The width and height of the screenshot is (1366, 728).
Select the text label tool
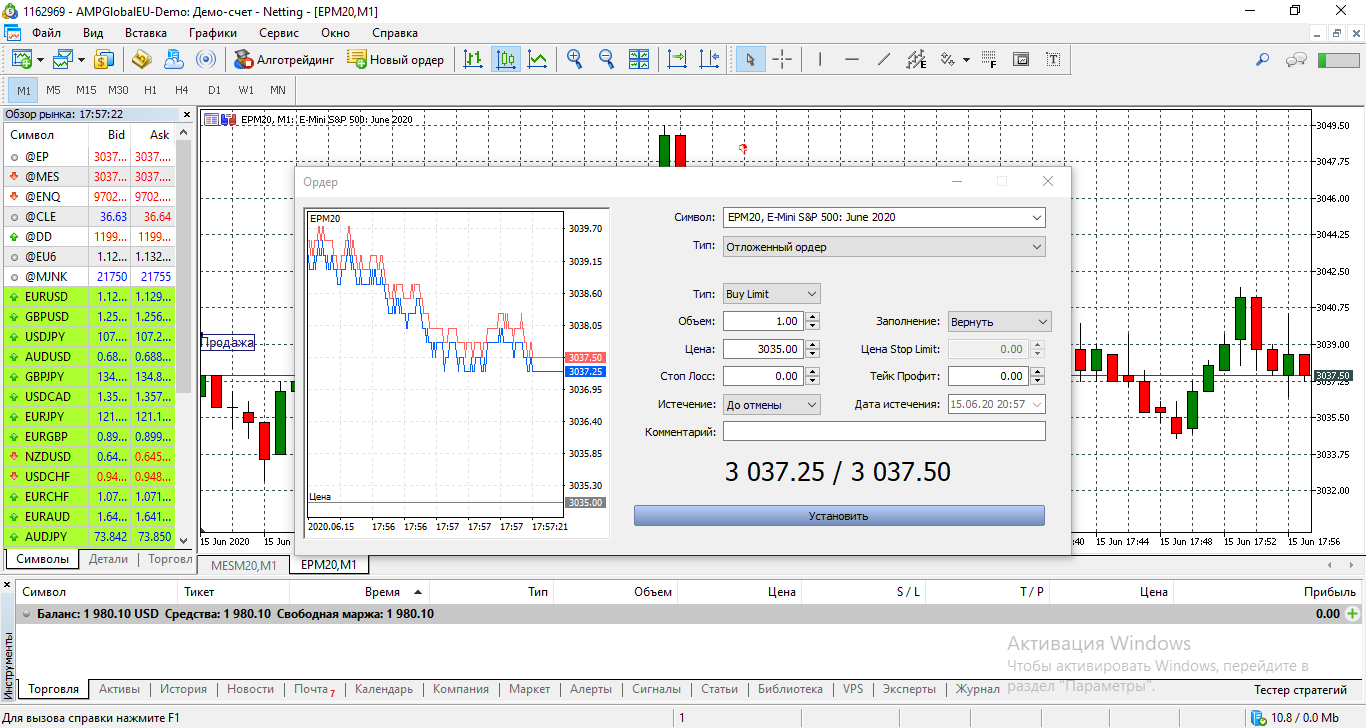pyautogui.click(x=1053, y=60)
